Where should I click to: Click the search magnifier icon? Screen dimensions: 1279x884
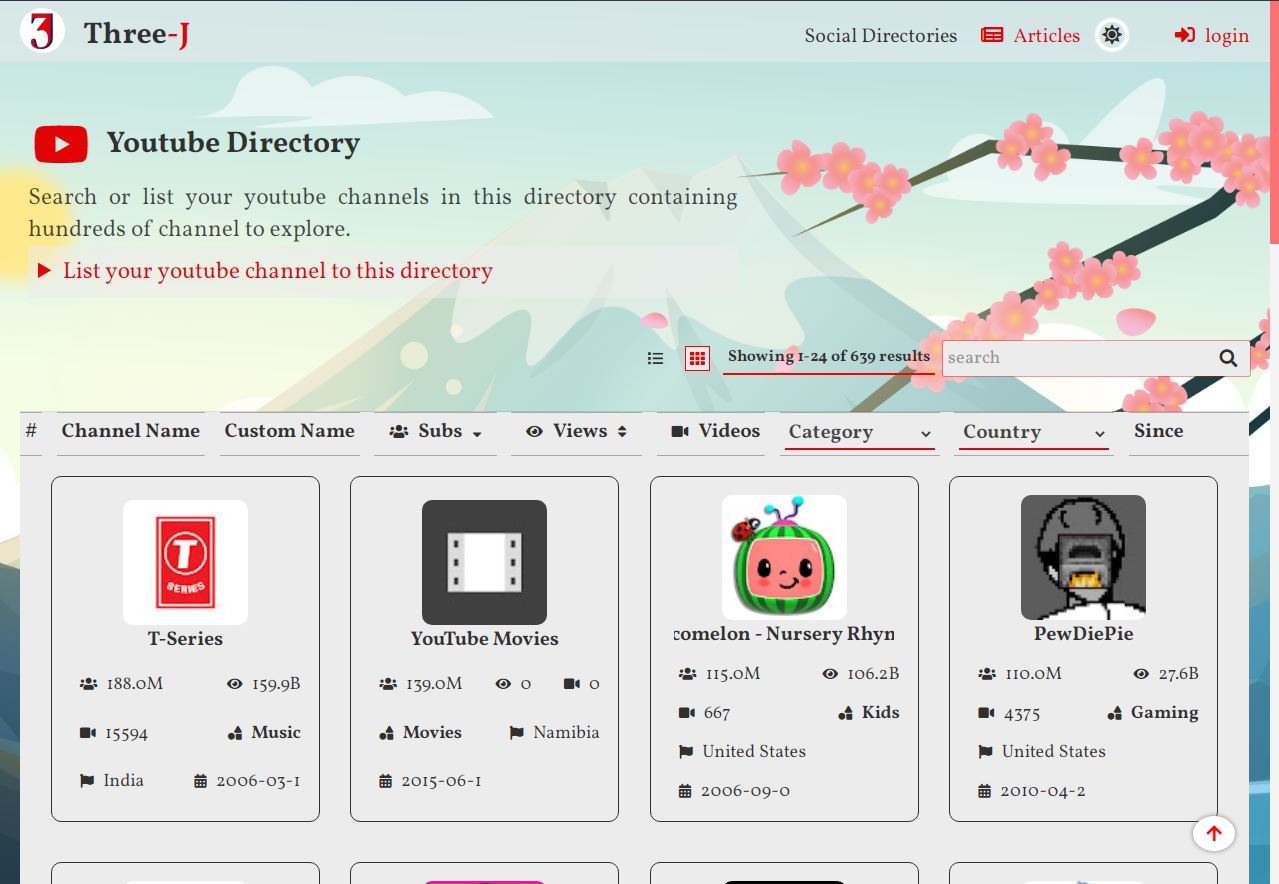coord(1228,358)
